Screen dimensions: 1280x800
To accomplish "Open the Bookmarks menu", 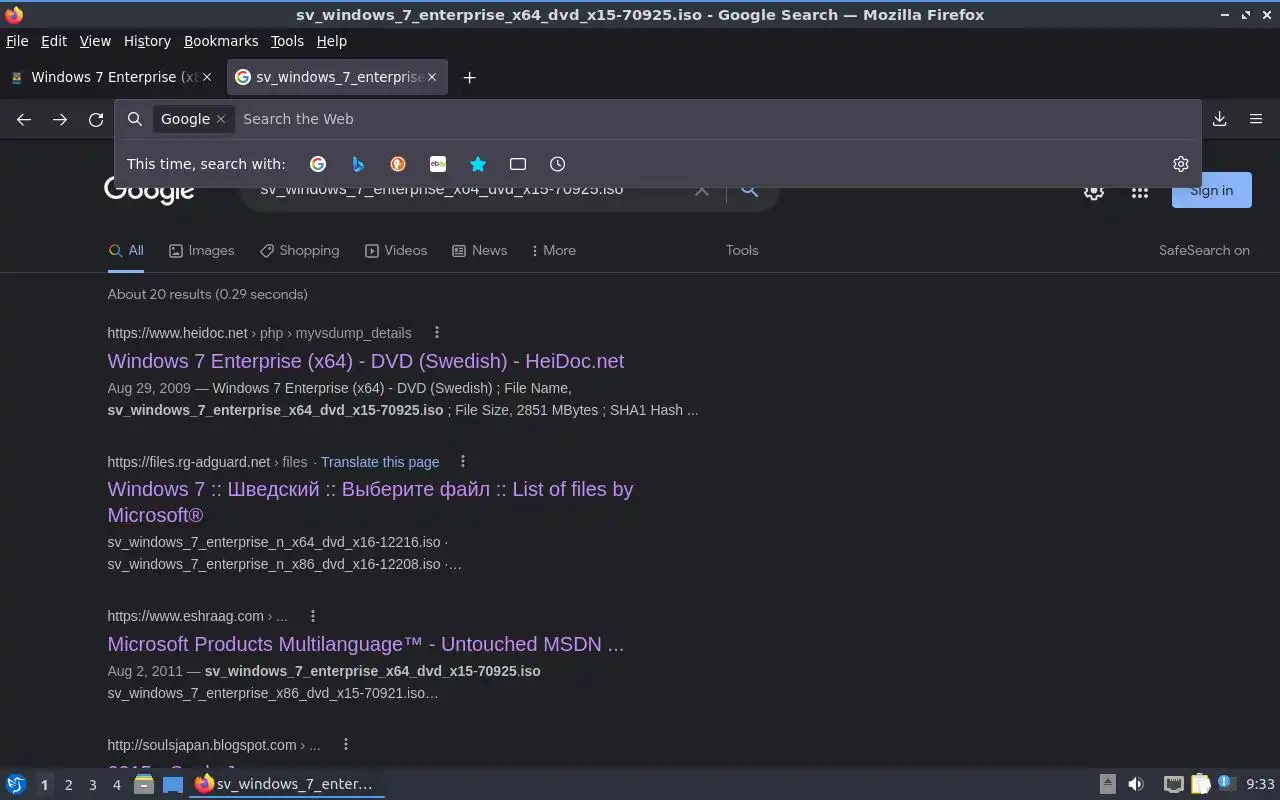I will 221,41.
